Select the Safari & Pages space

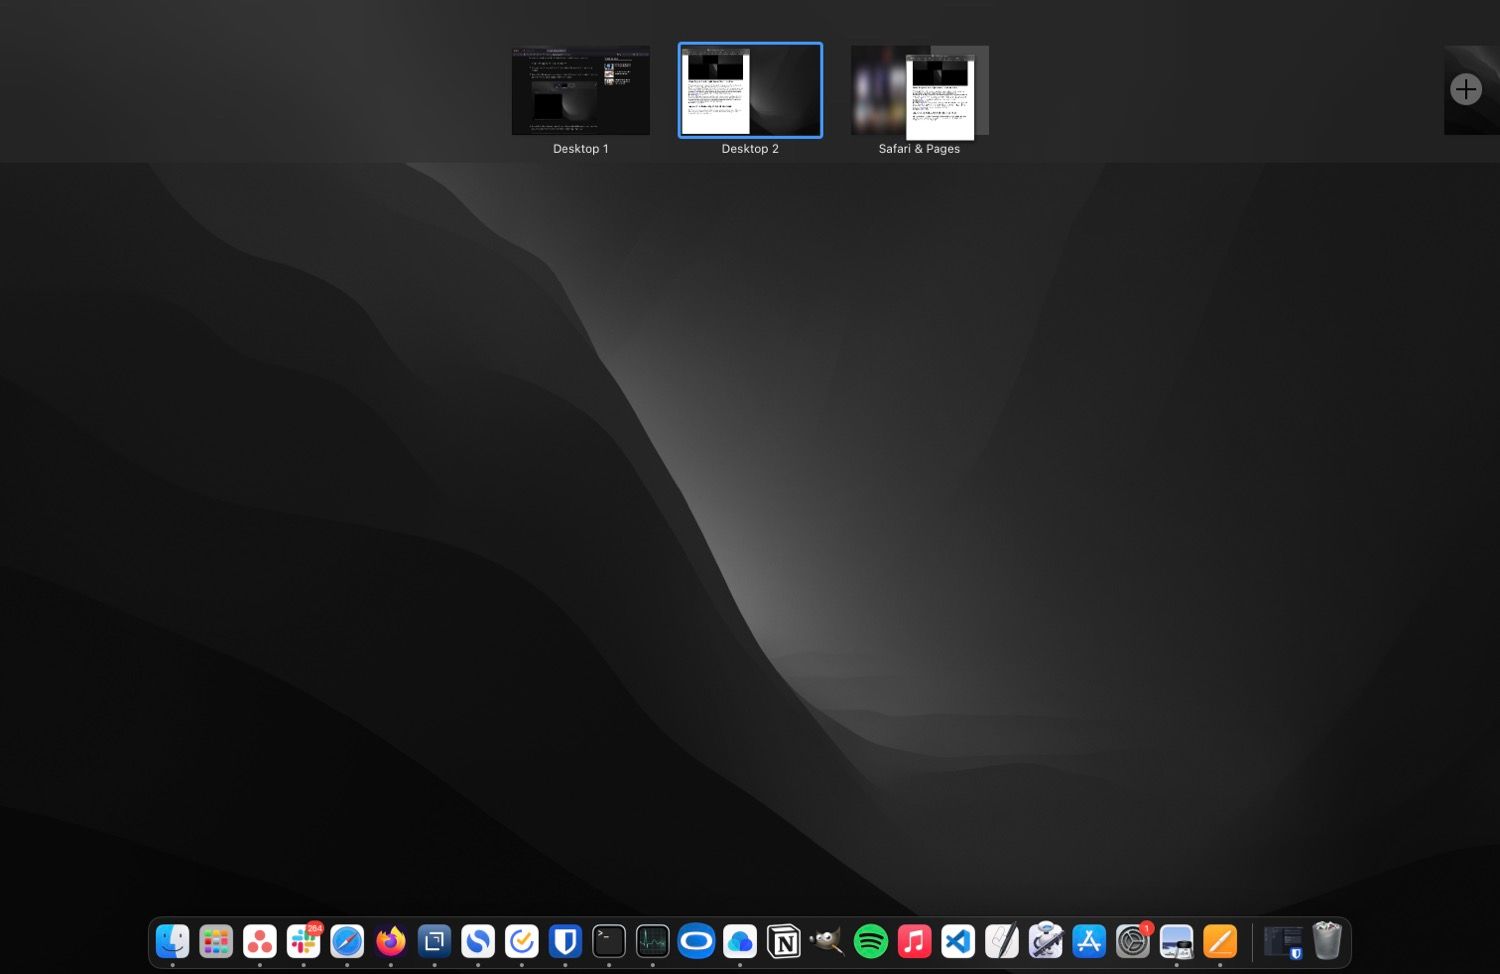coord(918,90)
